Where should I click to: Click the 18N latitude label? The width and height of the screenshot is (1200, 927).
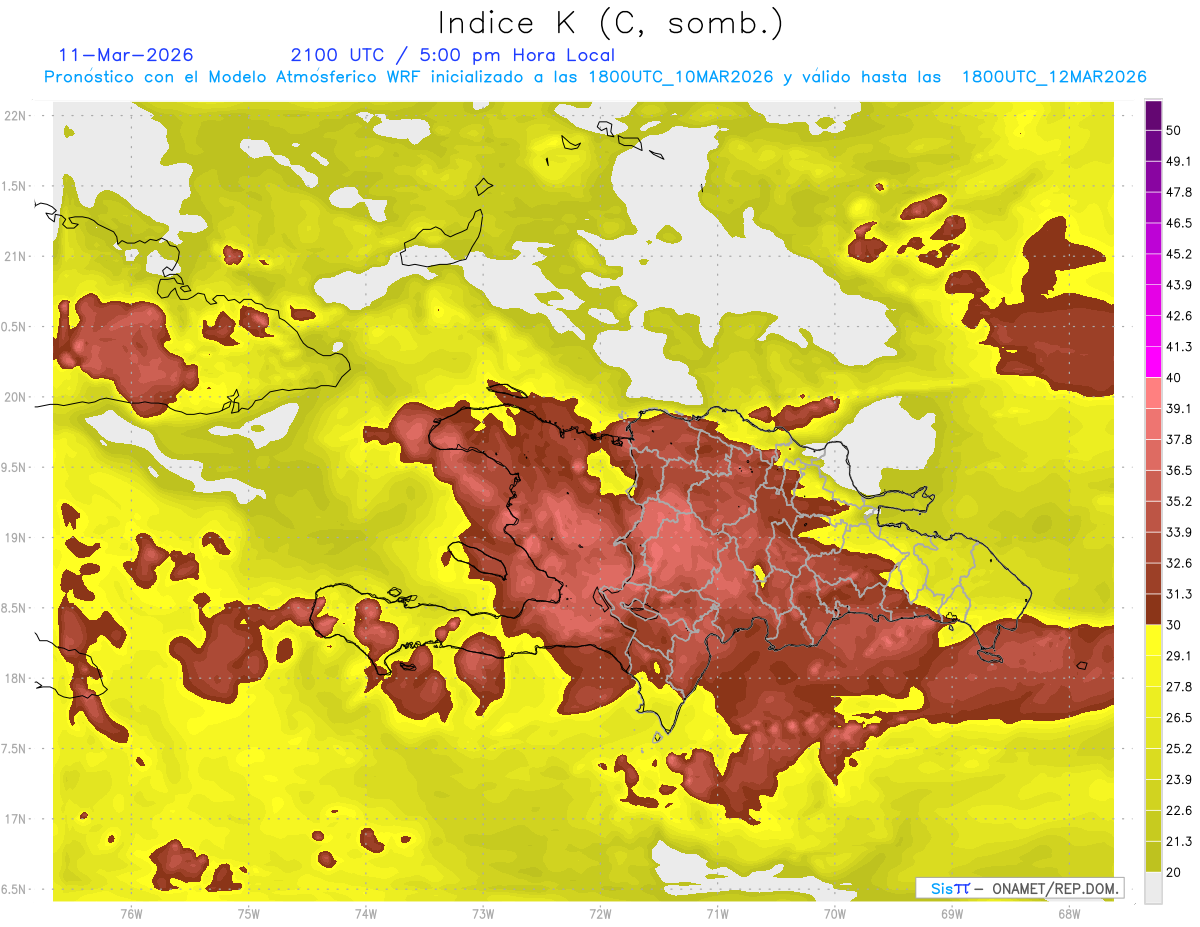click(17, 679)
